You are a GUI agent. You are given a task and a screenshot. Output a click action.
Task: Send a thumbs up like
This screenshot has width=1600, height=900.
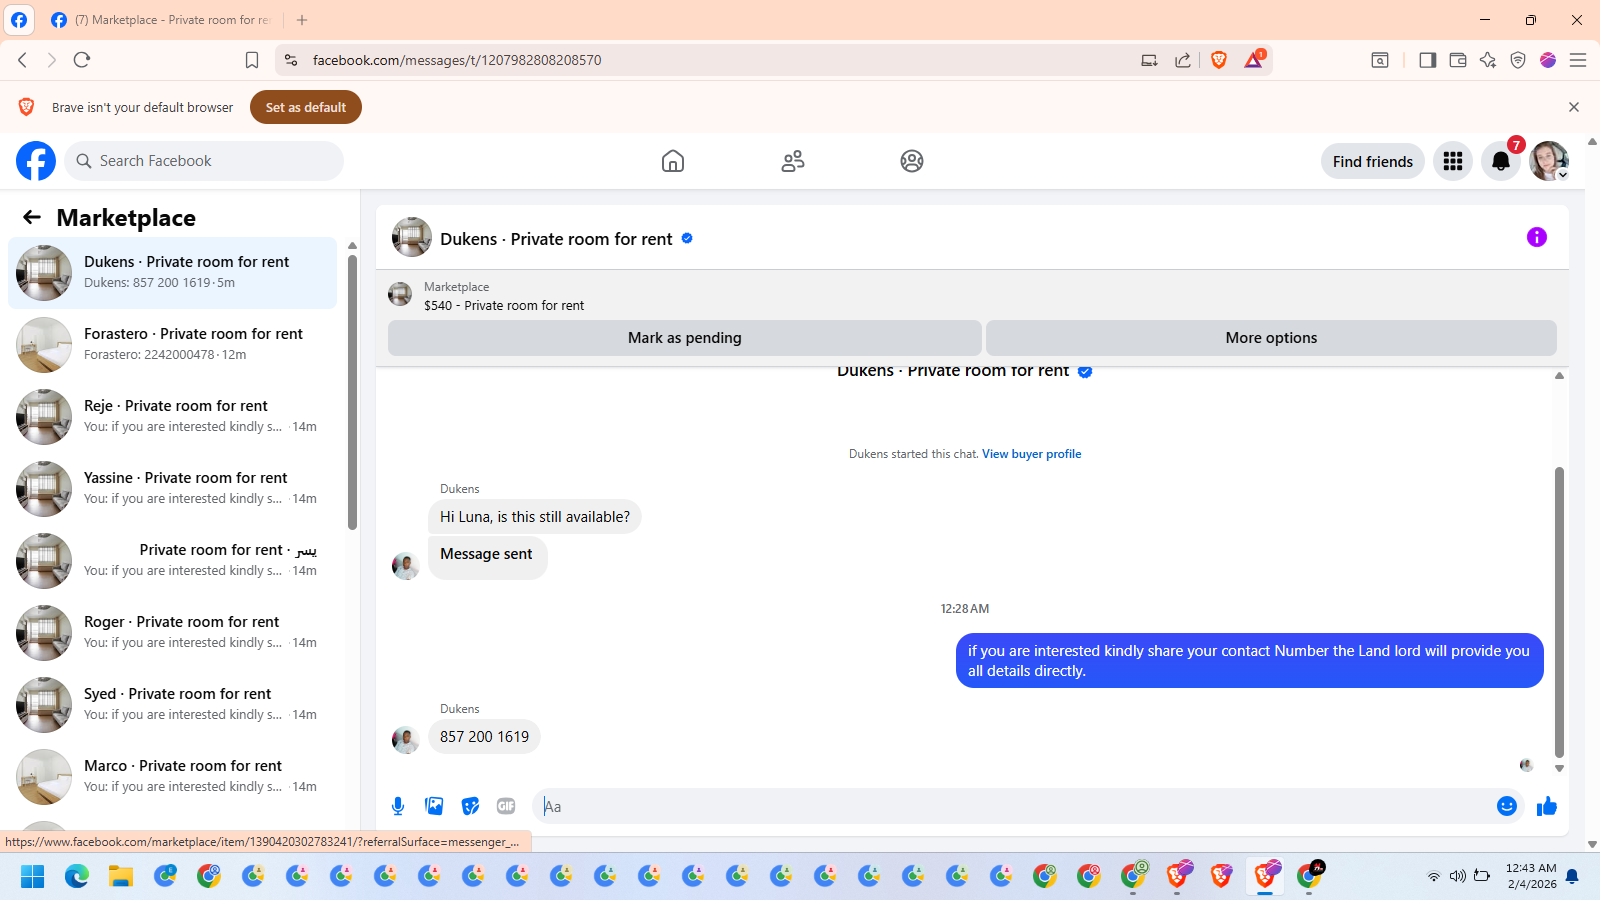click(x=1547, y=806)
